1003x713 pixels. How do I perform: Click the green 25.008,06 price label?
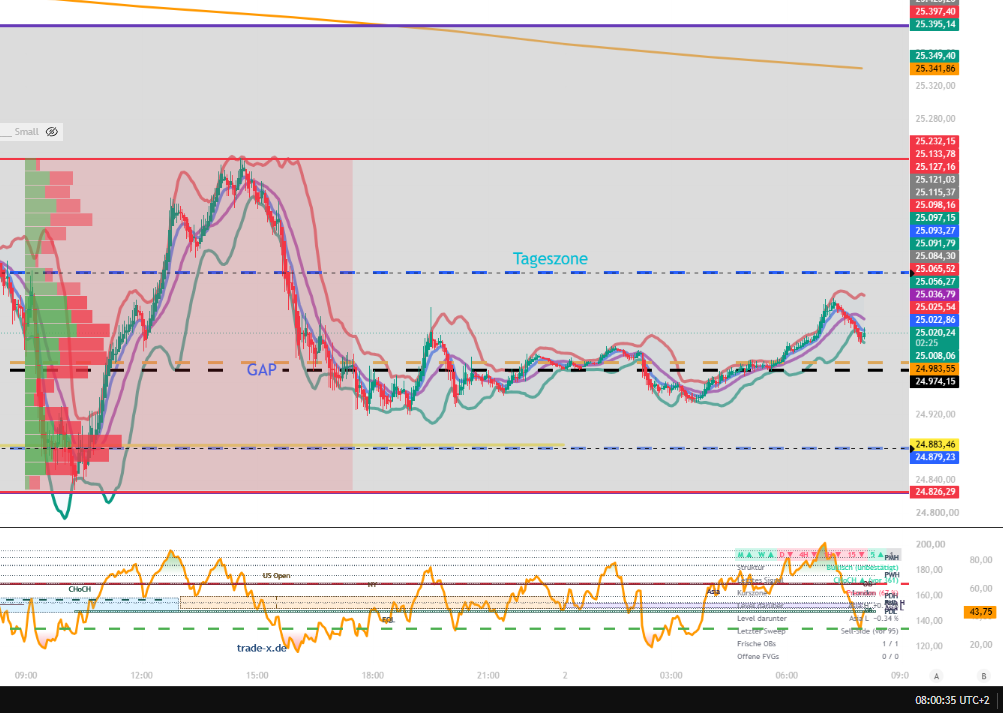coord(935,356)
